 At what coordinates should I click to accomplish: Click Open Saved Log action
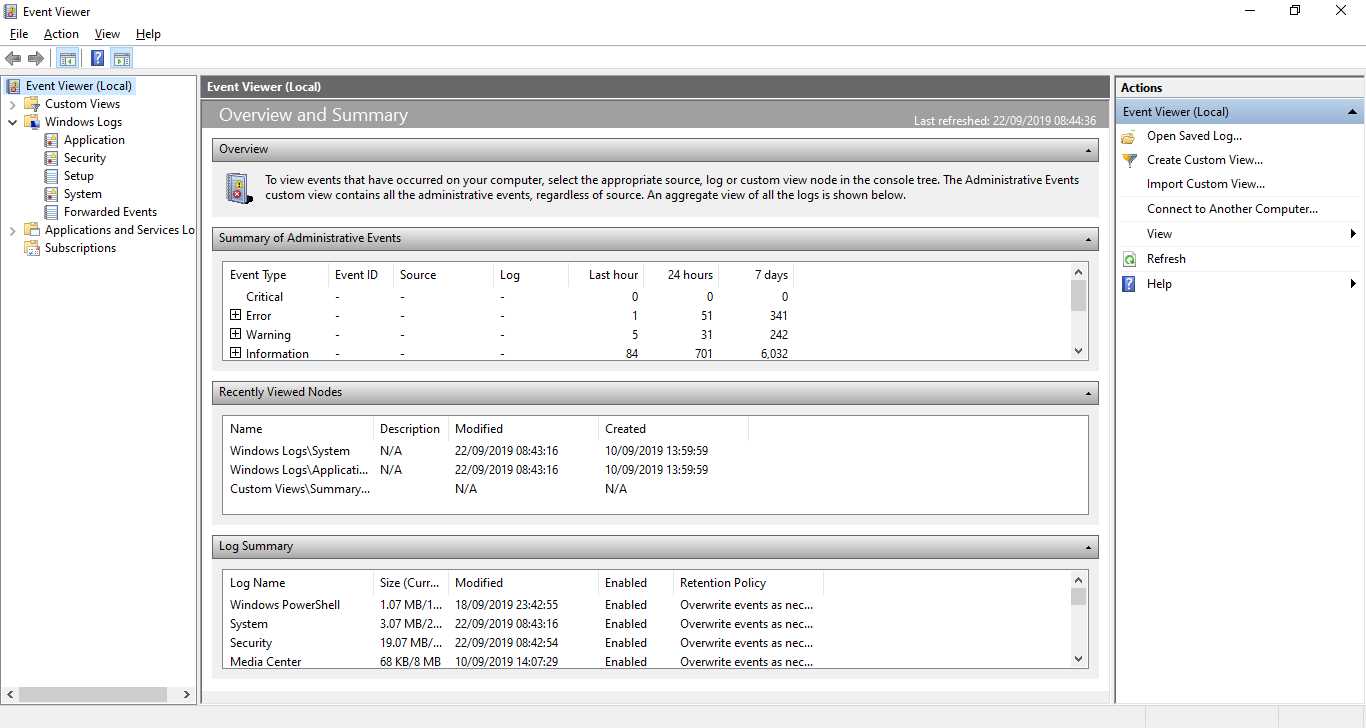[1194, 136]
